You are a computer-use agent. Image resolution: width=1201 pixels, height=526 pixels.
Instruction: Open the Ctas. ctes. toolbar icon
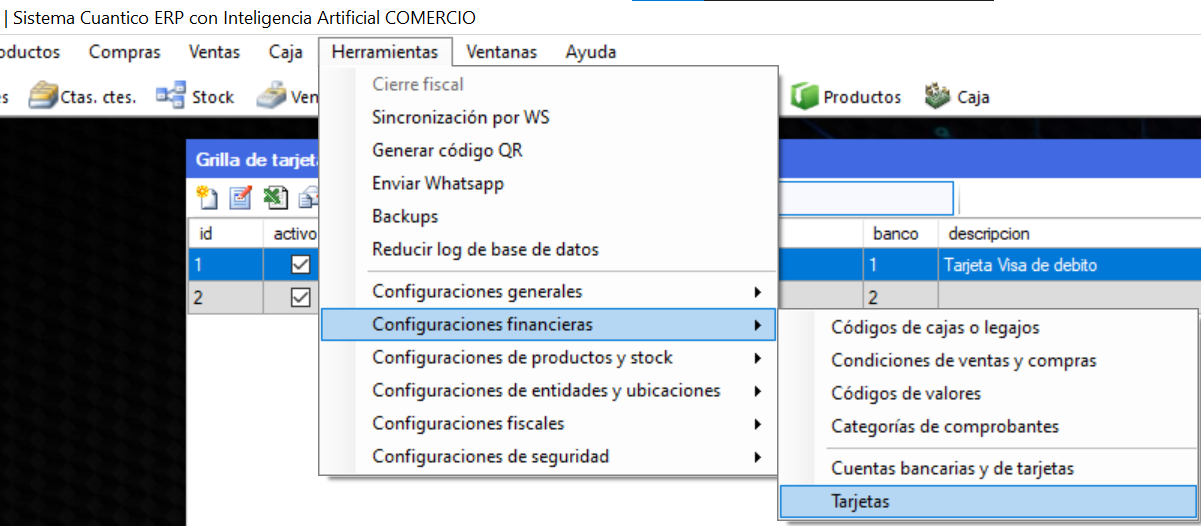tap(81, 97)
